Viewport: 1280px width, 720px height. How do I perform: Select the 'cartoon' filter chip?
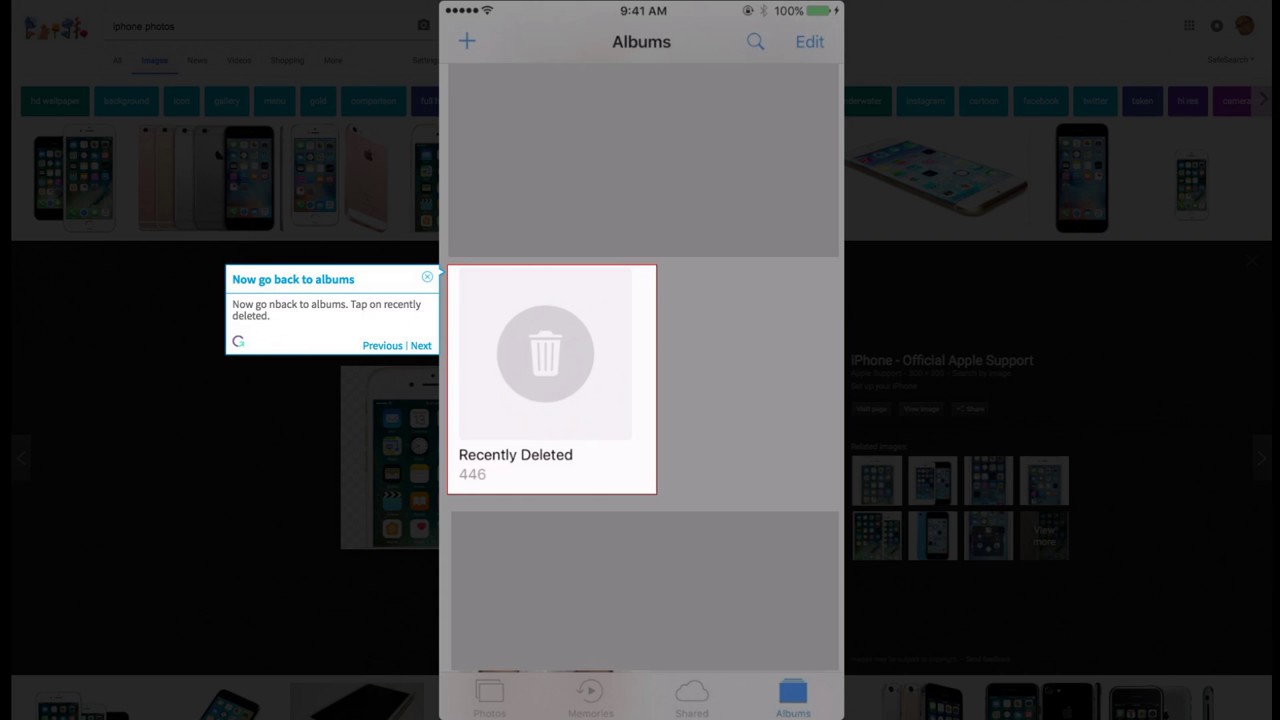(984, 101)
